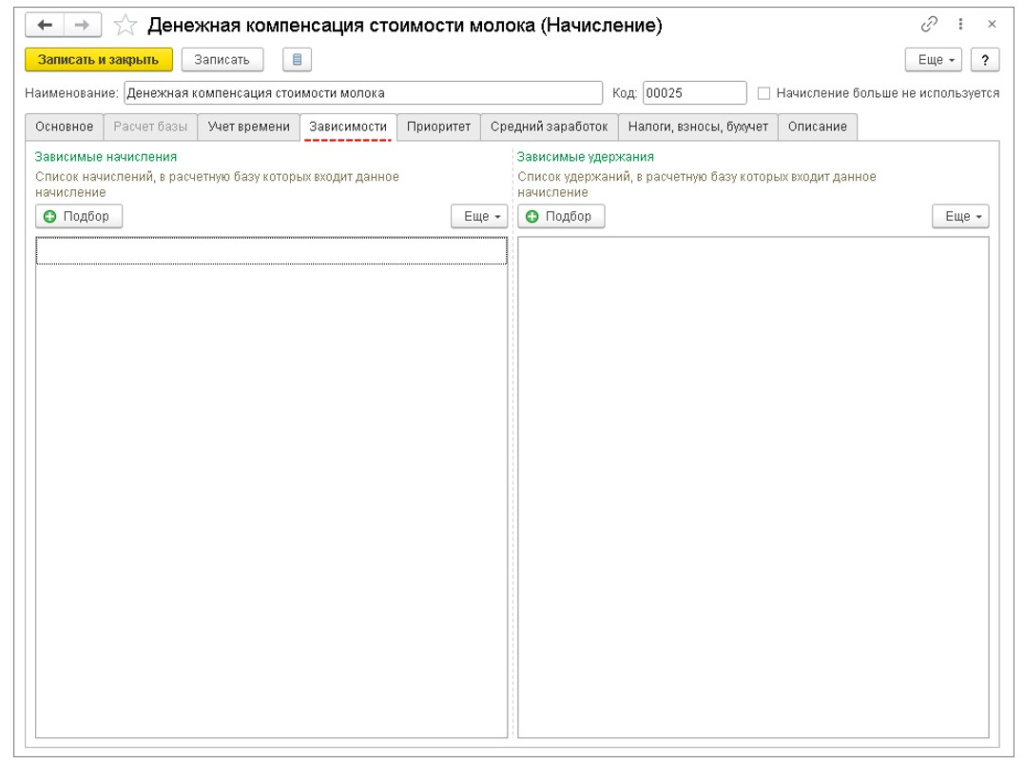The width and height of the screenshot is (1024, 763).
Task: Show the 'Описание' tab
Action: tap(817, 127)
